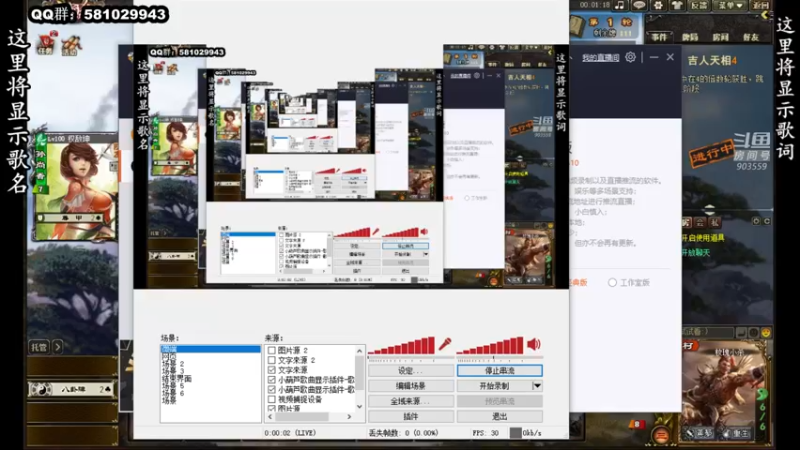This screenshot has width=800, height=450.
Task: Toggle the bottom 图片源 source checkbox
Action: tap(272, 408)
